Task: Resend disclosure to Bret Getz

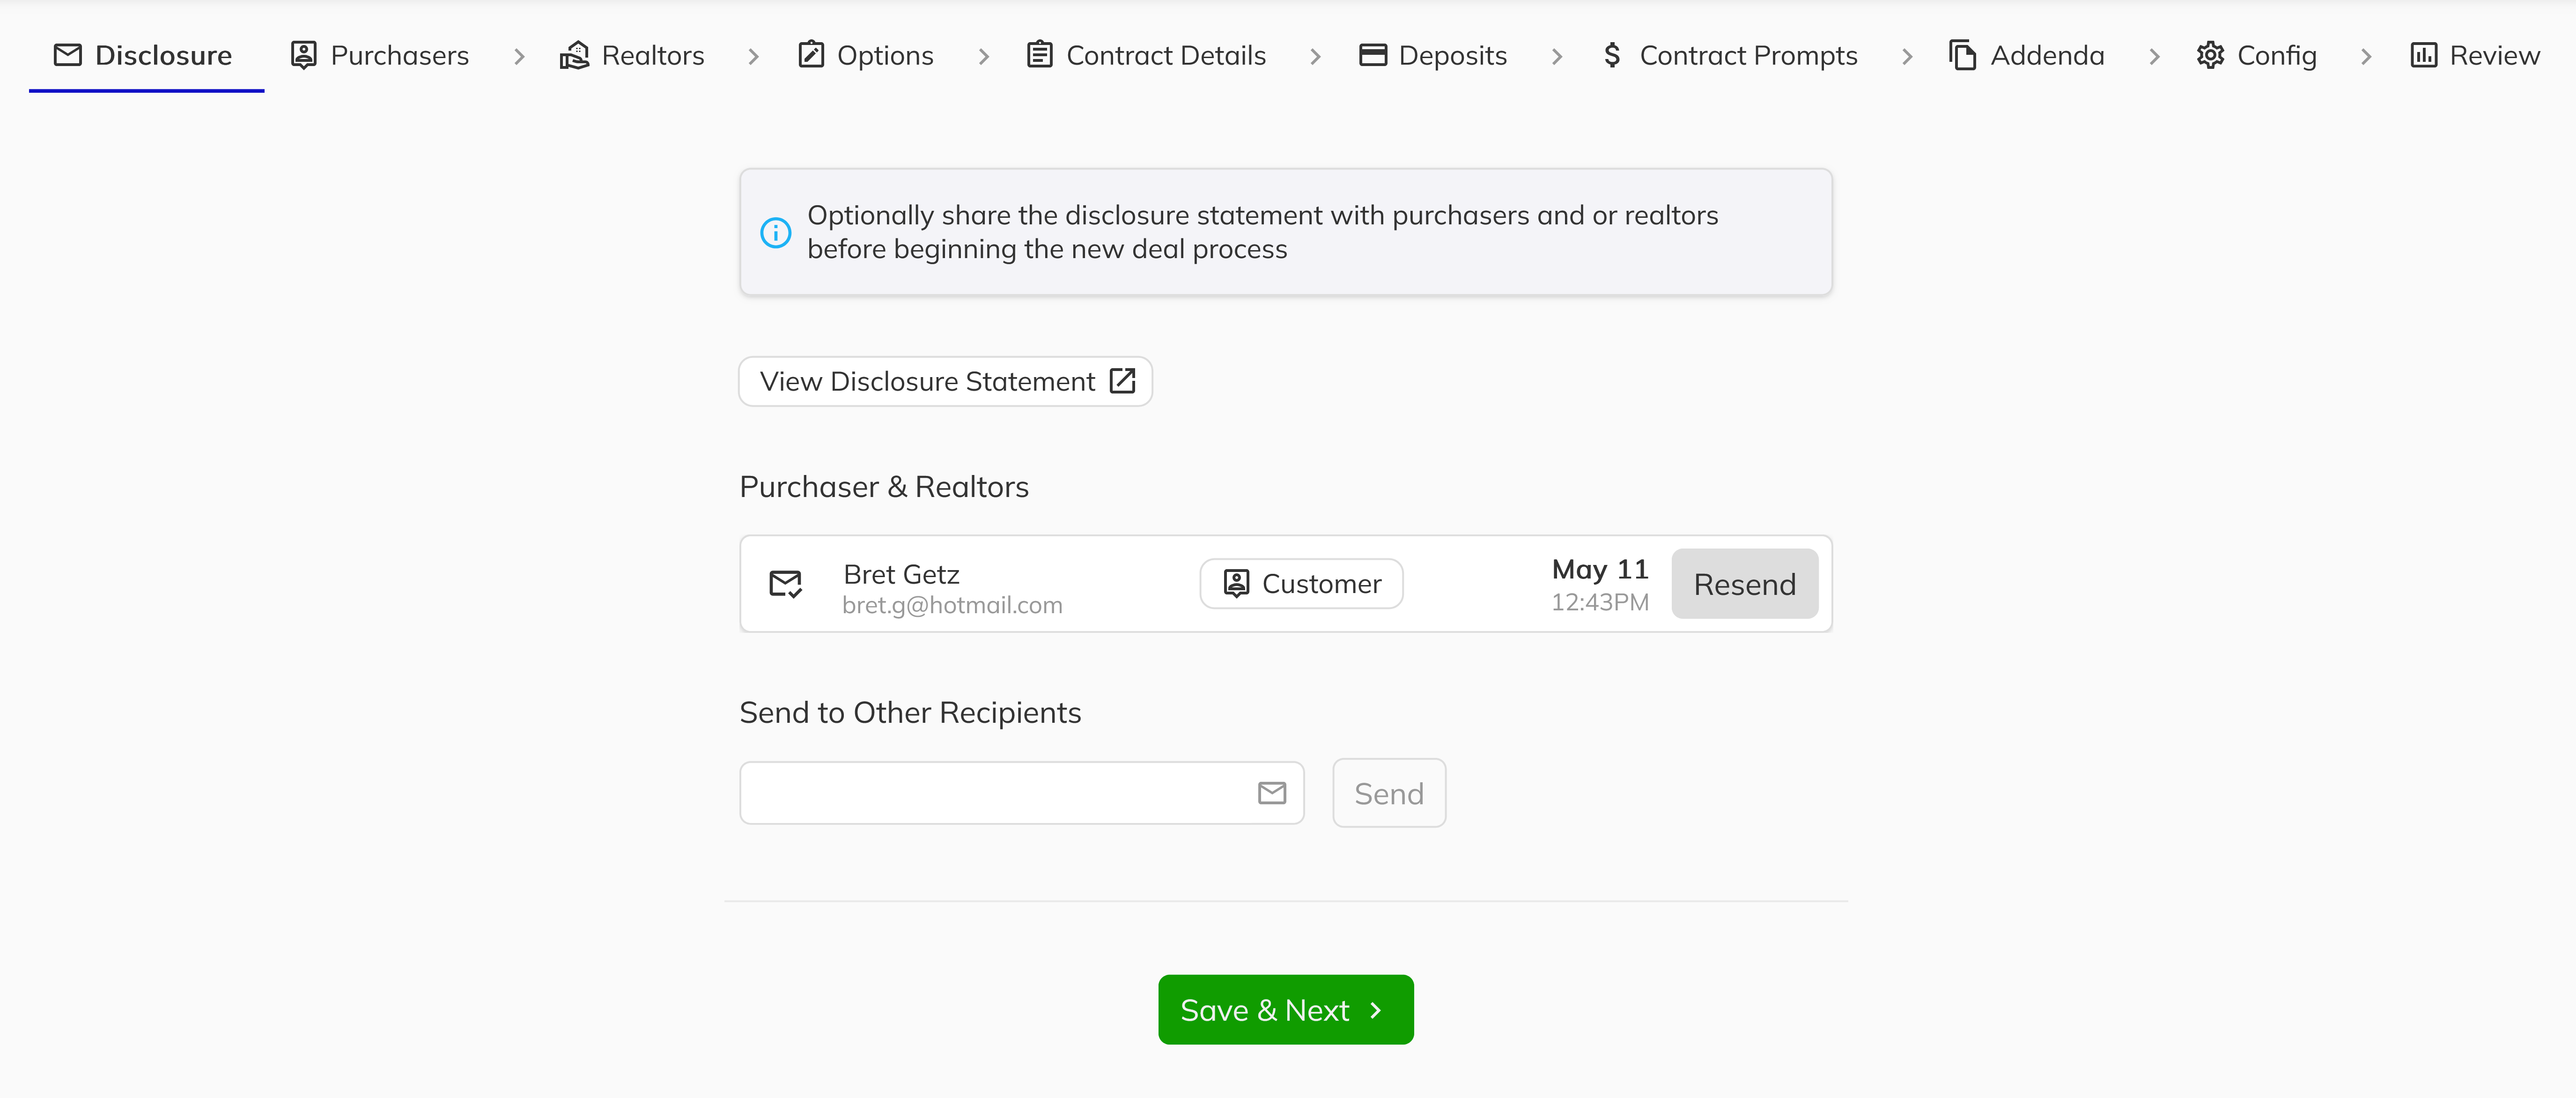Action: (x=1745, y=584)
